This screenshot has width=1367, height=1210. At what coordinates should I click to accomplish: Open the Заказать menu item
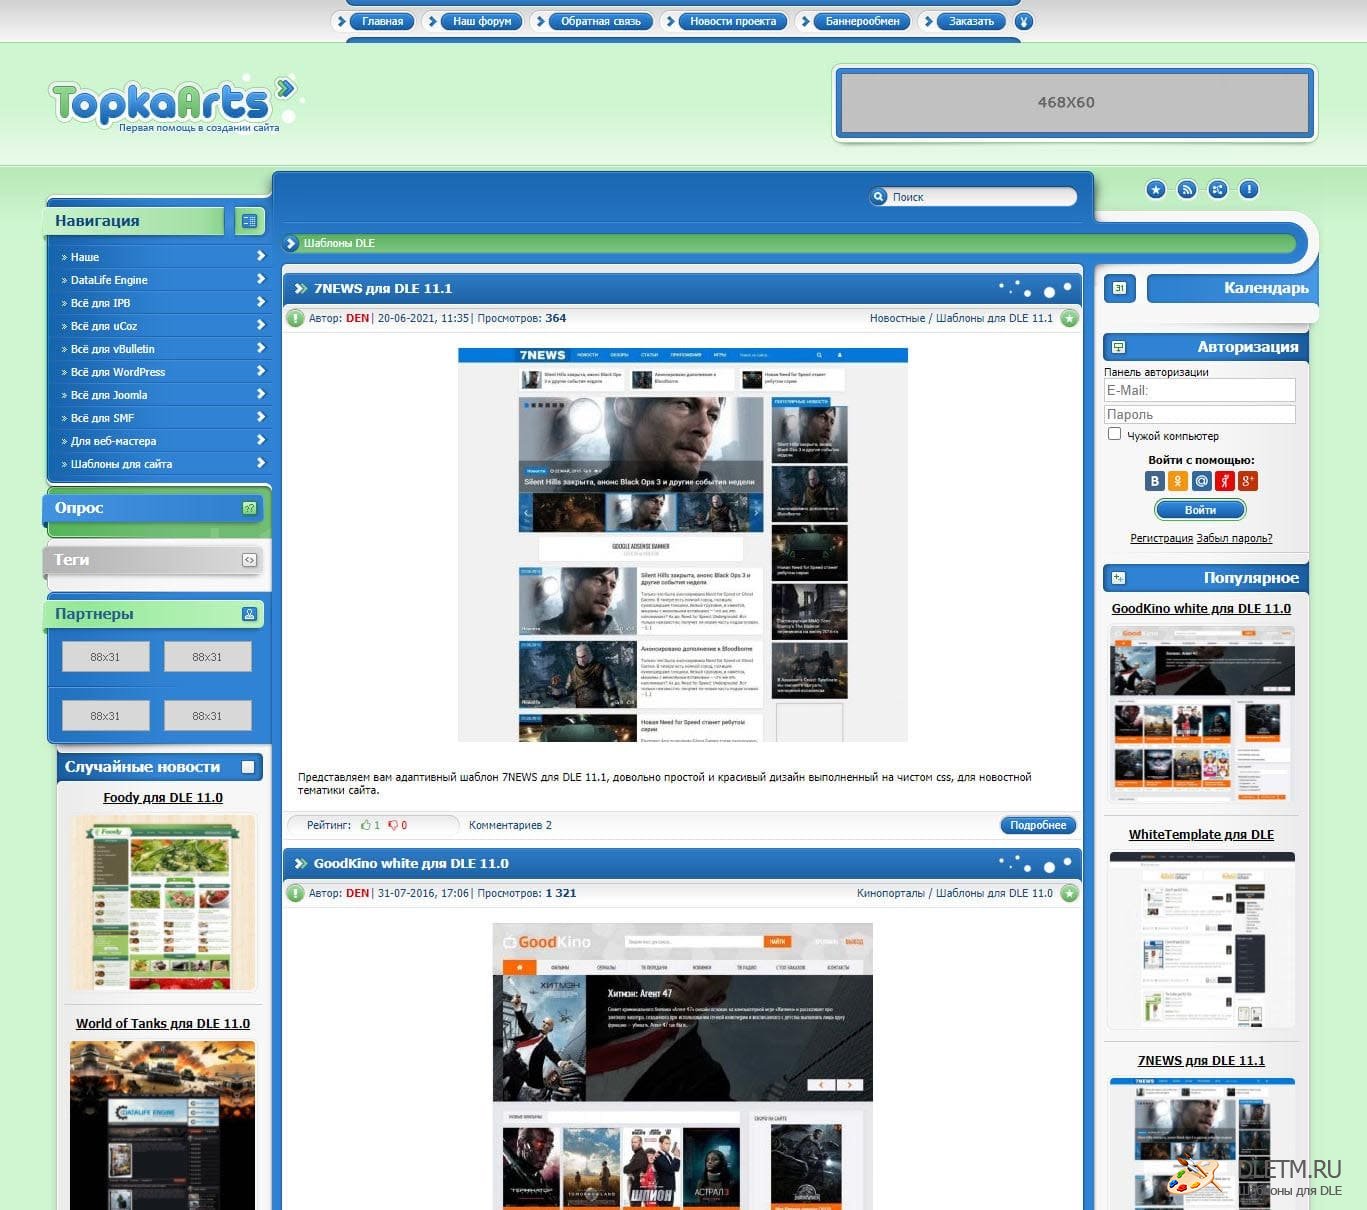pyautogui.click(x=971, y=21)
